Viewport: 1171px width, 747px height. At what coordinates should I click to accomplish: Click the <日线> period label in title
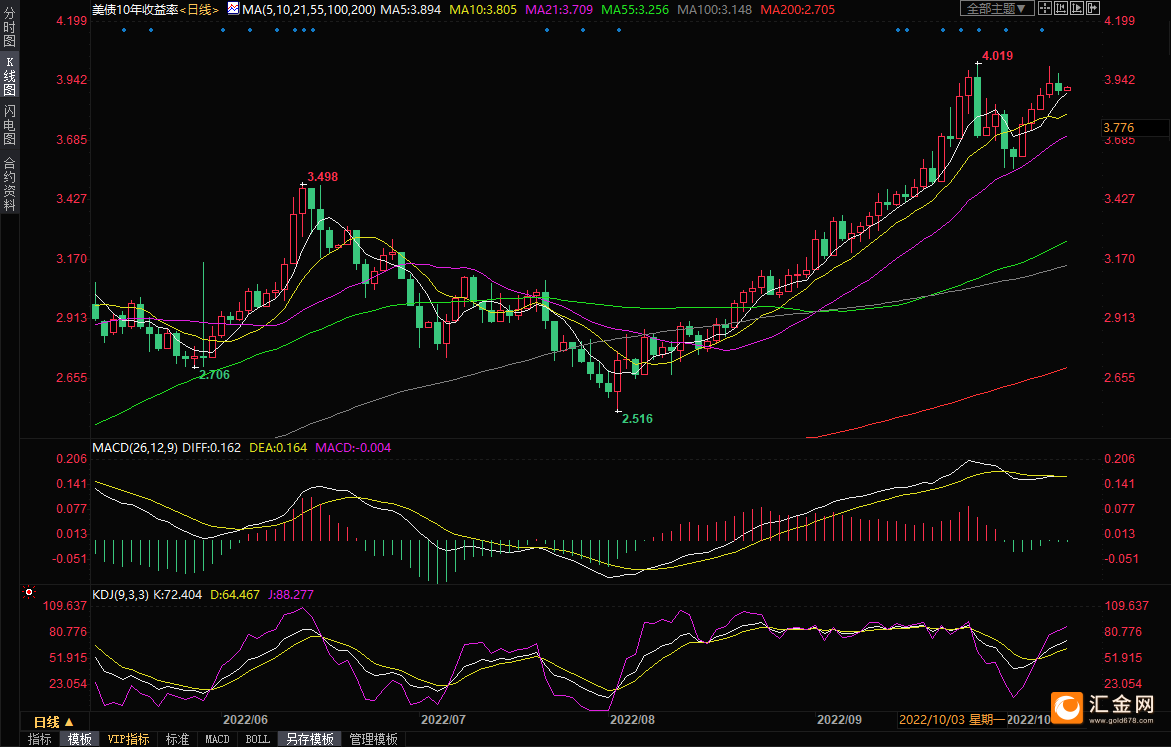[x=199, y=10]
